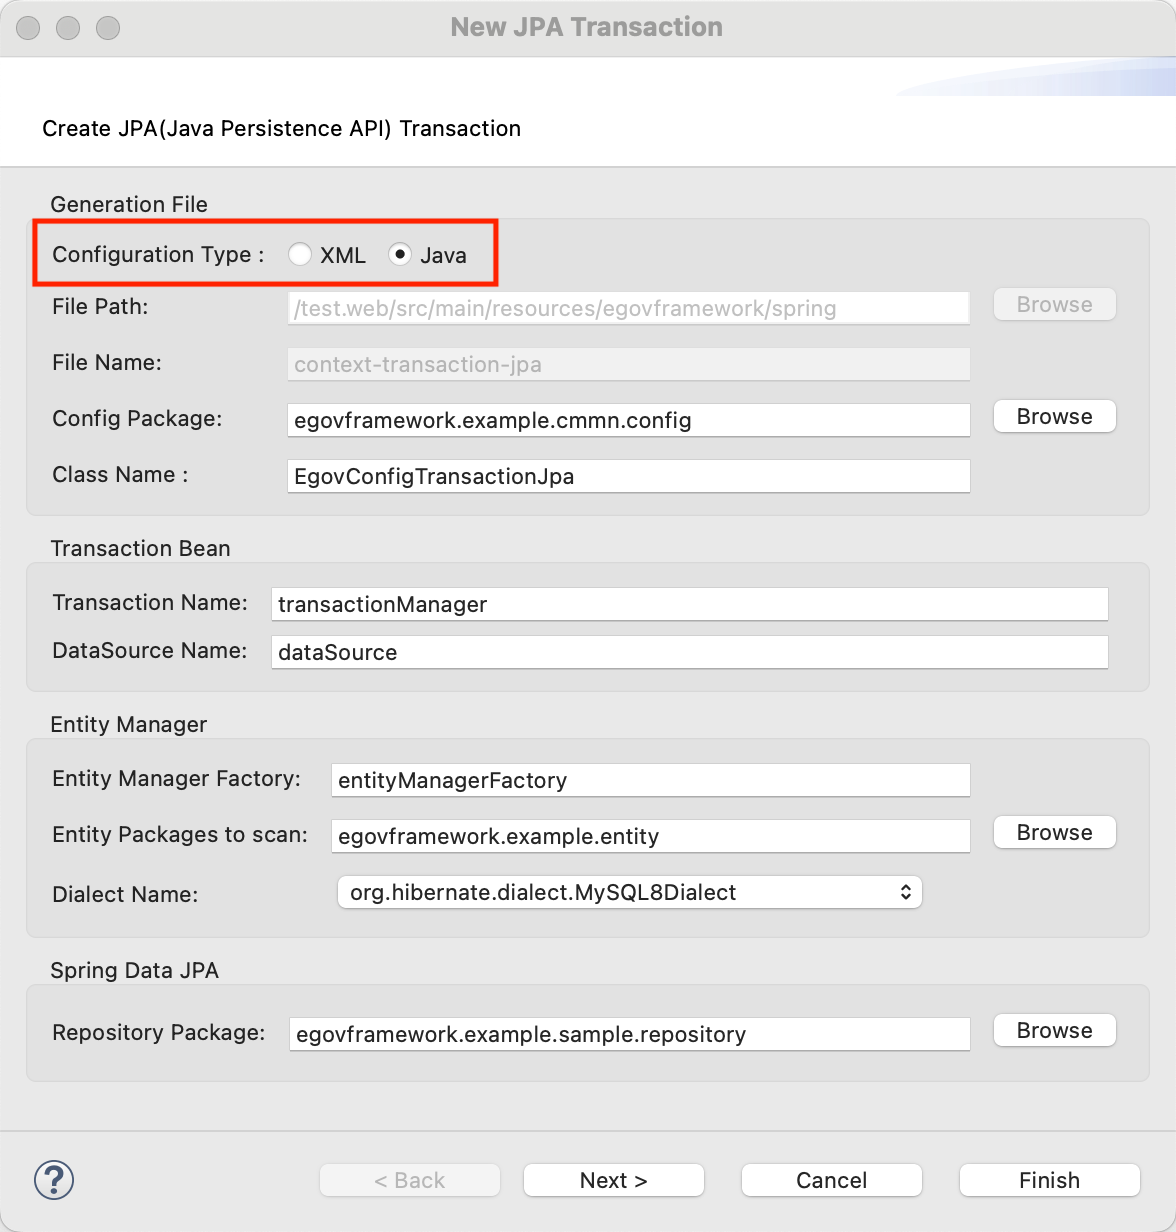This screenshot has width=1176, height=1232.
Task: Open the Dialect Name dropdown
Action: click(x=629, y=892)
